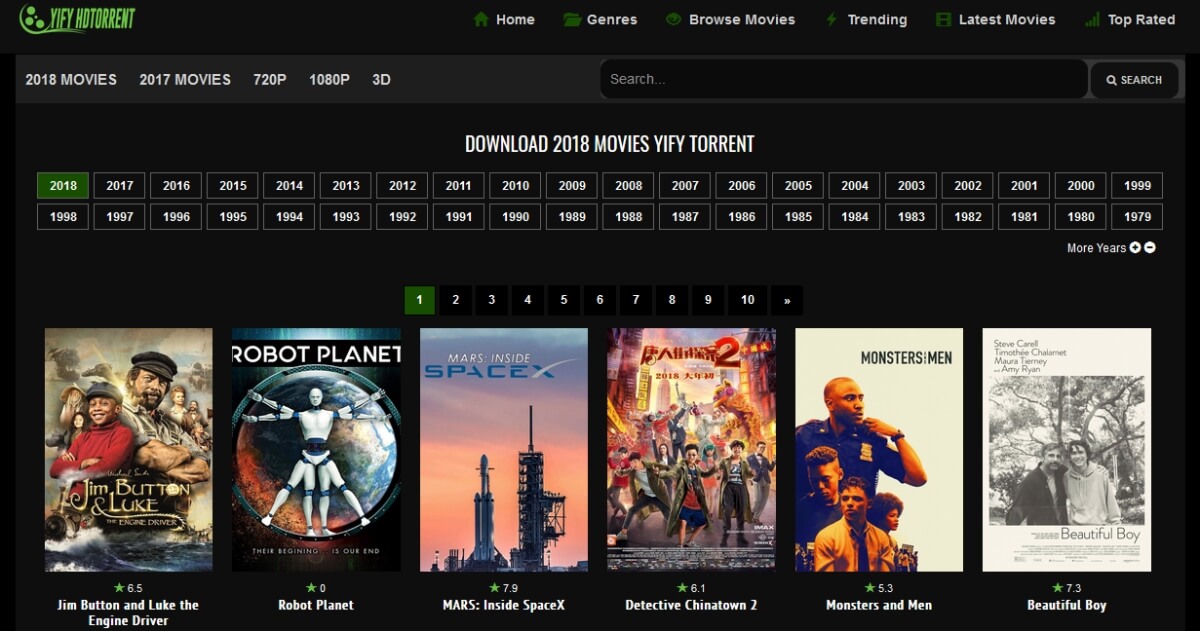
Task: Open the Jim Button and Luke poster
Action: tap(128, 450)
